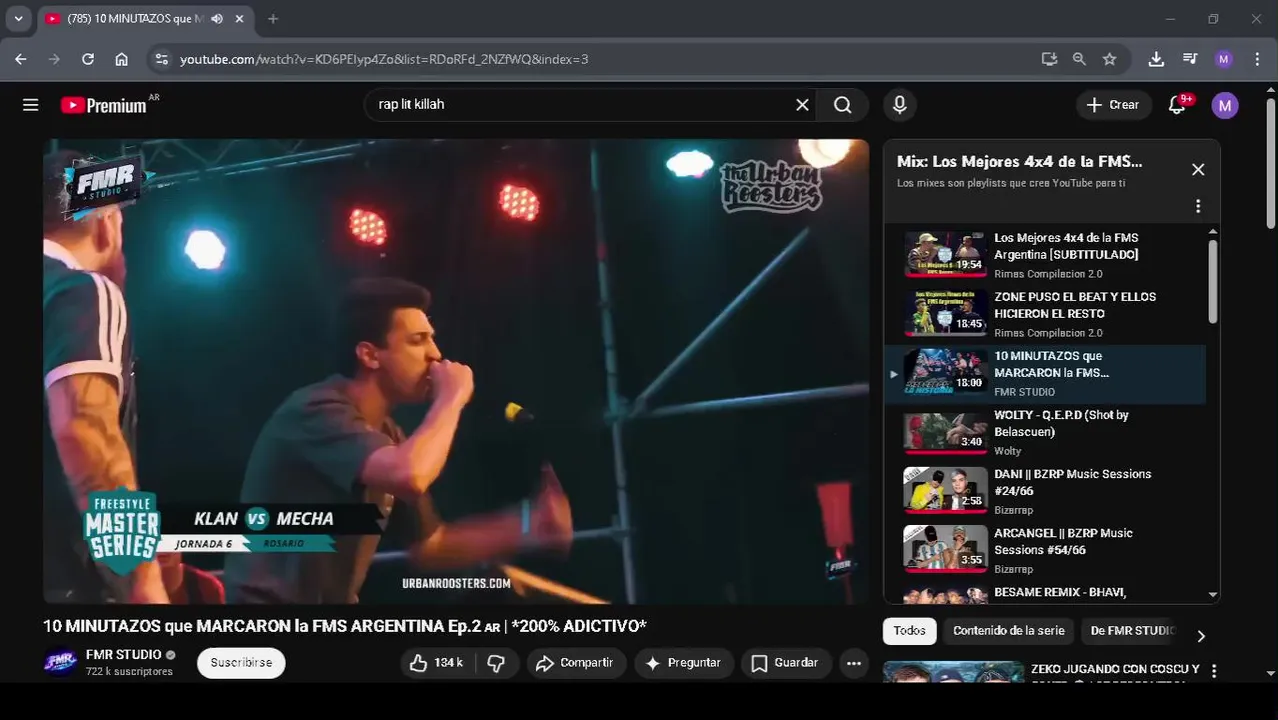Clear the search box text

802,105
